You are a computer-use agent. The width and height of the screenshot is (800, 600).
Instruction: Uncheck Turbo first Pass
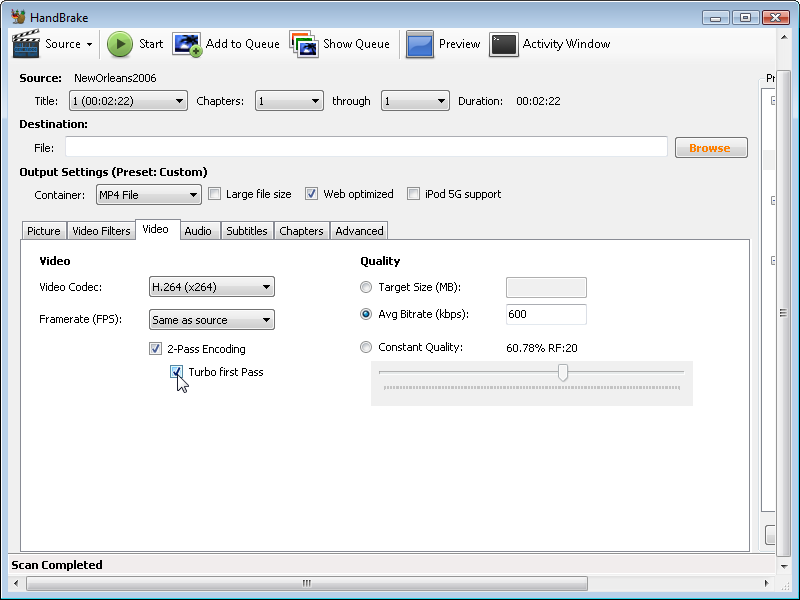(x=176, y=371)
